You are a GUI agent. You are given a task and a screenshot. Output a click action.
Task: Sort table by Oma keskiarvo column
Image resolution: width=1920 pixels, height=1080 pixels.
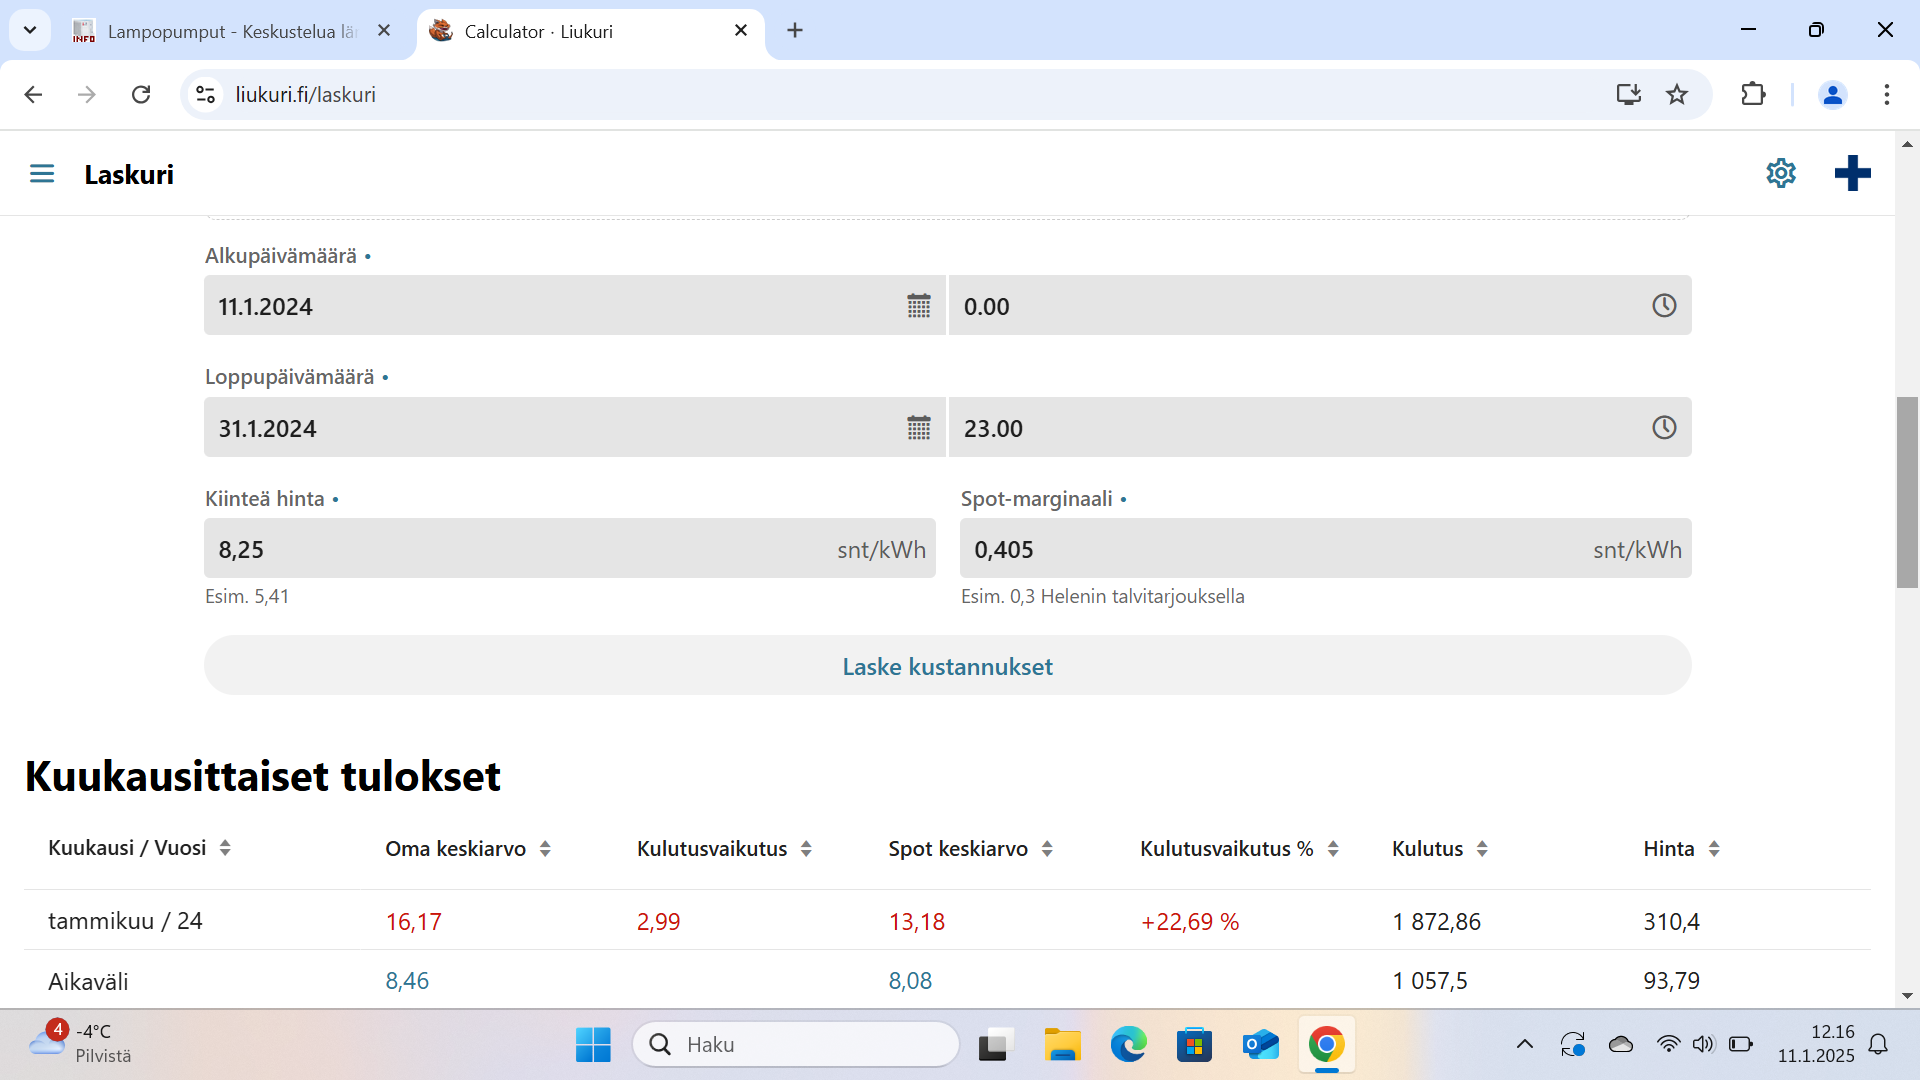tap(545, 849)
